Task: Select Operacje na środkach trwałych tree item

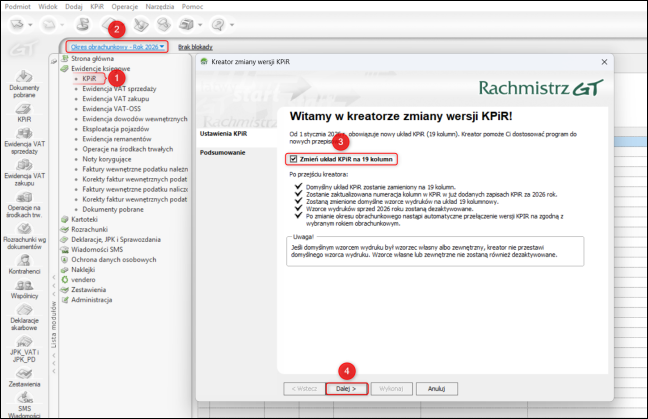Action: (x=128, y=149)
